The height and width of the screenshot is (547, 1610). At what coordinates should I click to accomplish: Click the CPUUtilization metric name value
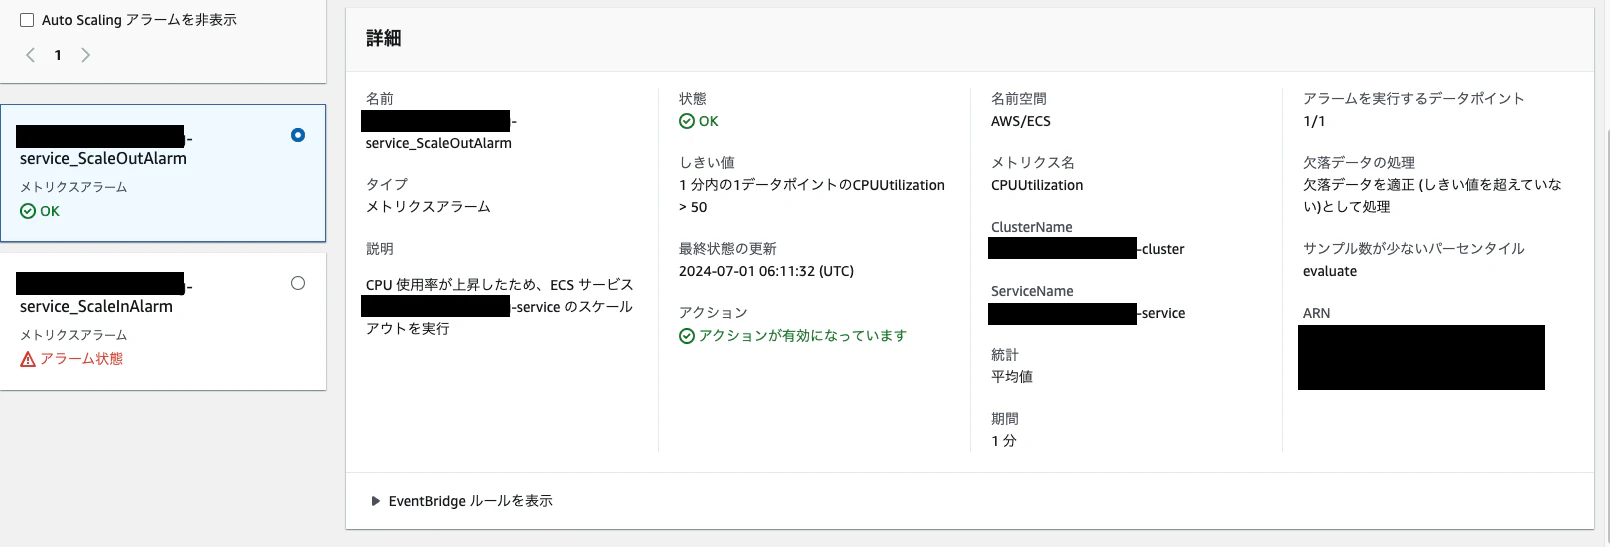(x=1037, y=185)
